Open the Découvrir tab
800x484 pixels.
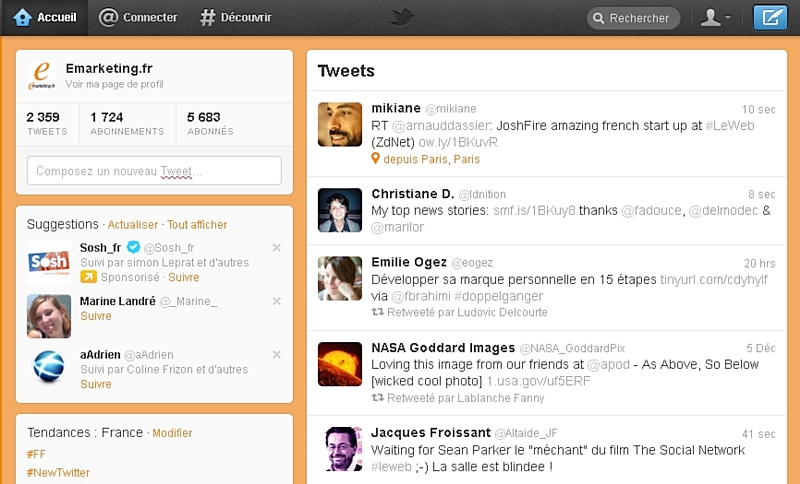coord(235,17)
